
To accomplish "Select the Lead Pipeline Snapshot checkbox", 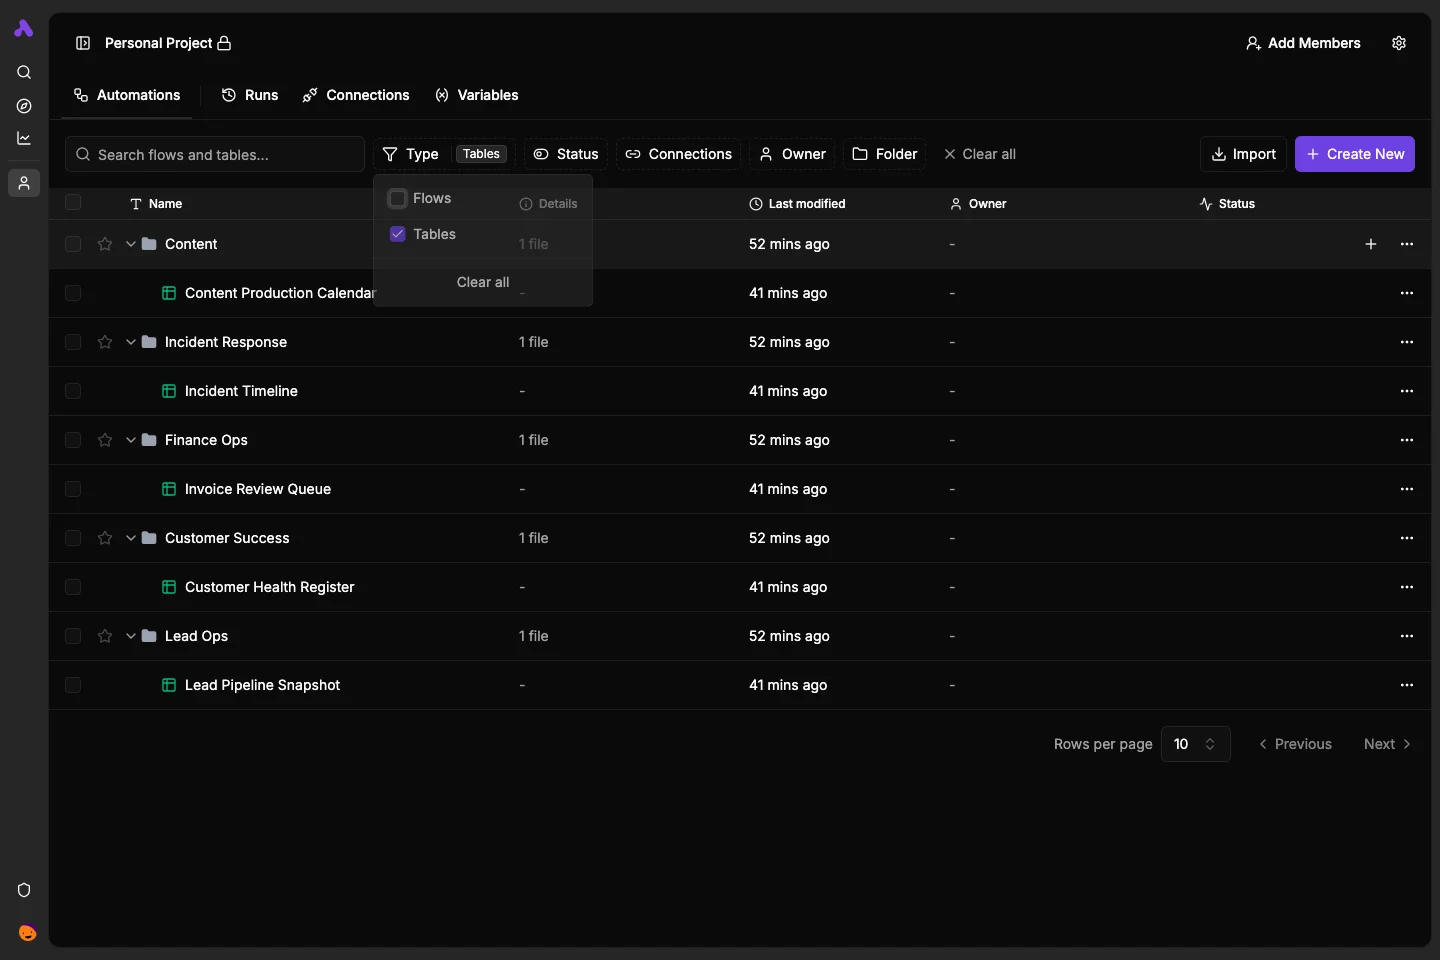I will tap(73, 685).
